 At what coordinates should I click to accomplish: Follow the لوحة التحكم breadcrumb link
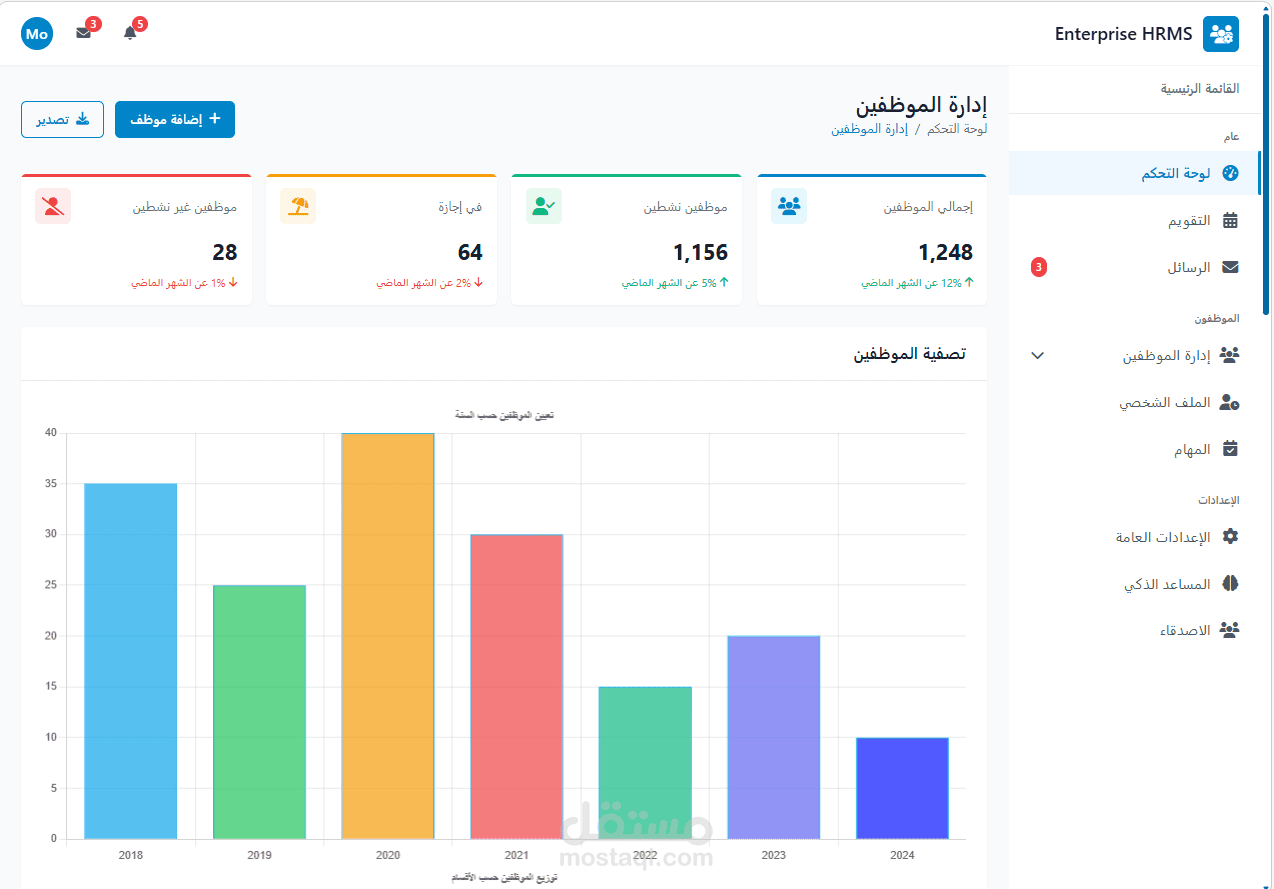pyautogui.click(x=957, y=129)
